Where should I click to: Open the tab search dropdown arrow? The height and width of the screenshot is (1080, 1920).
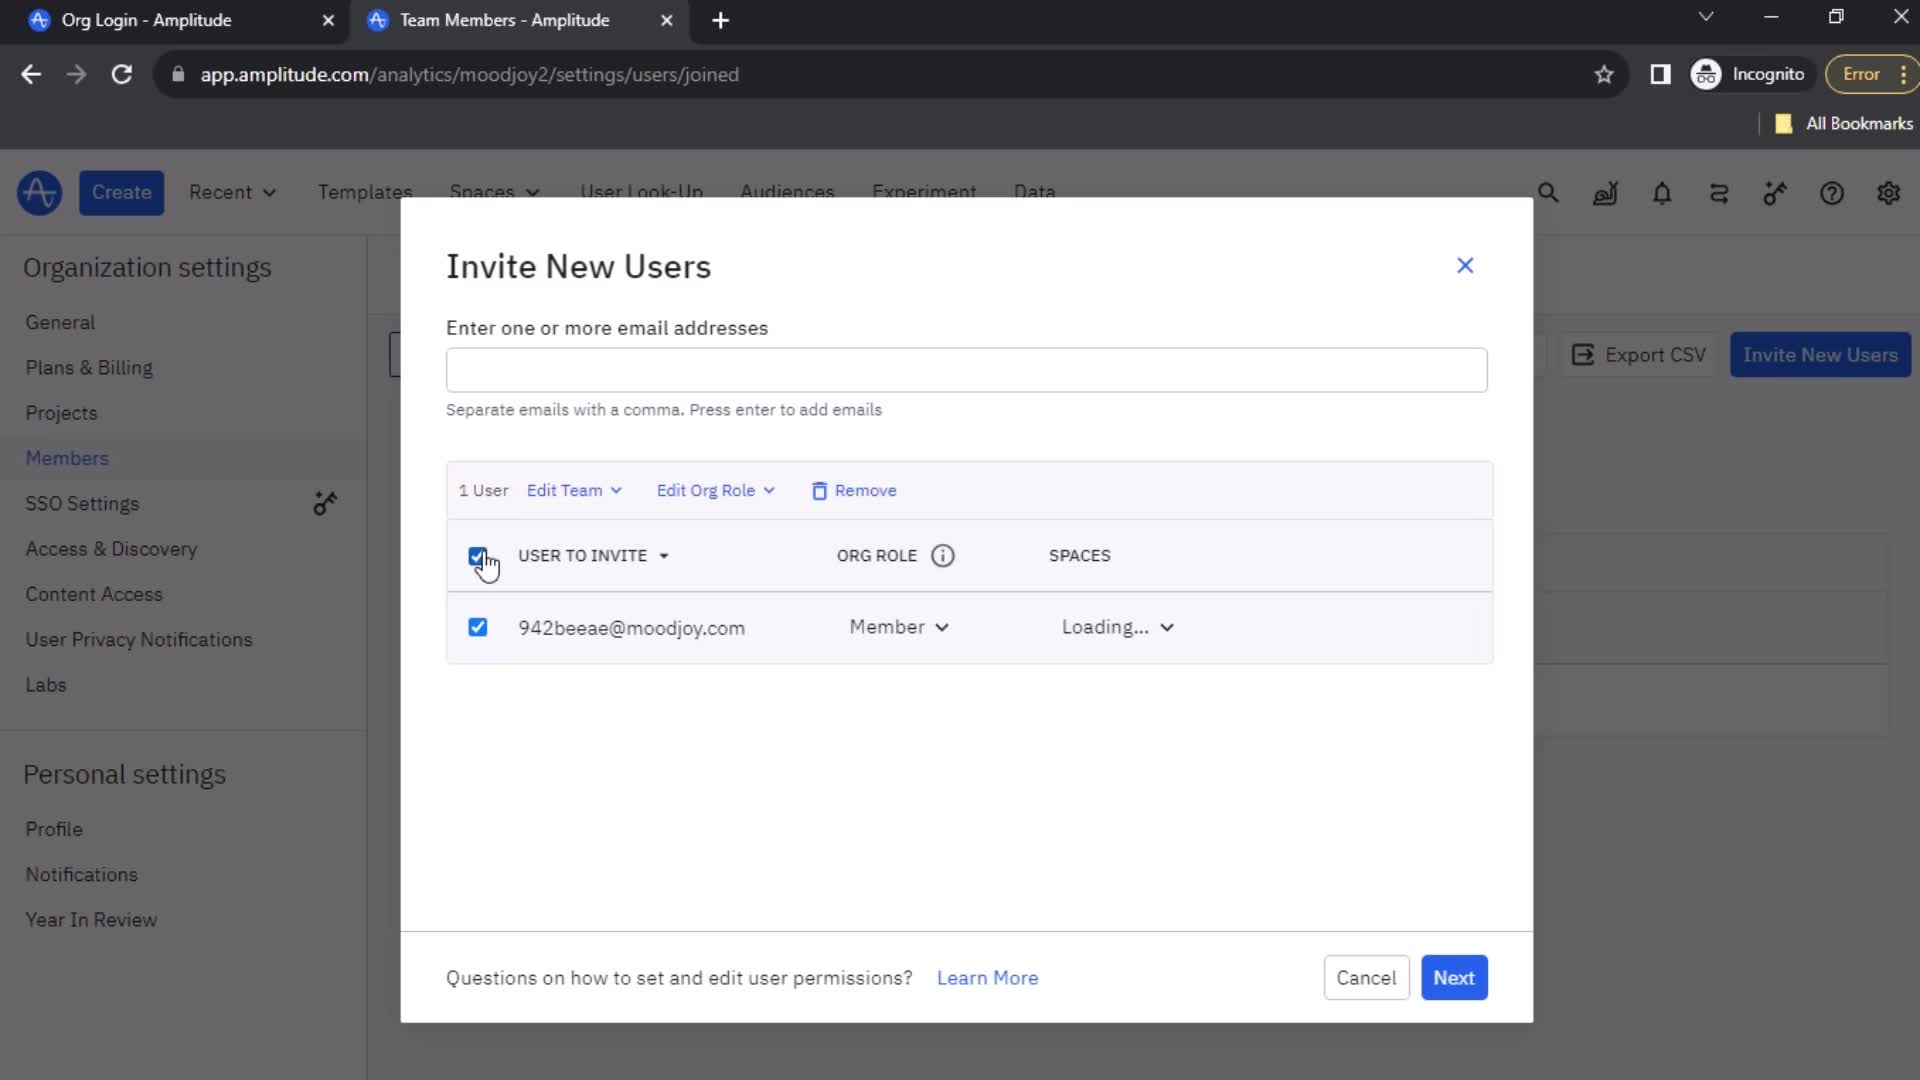(x=1706, y=17)
